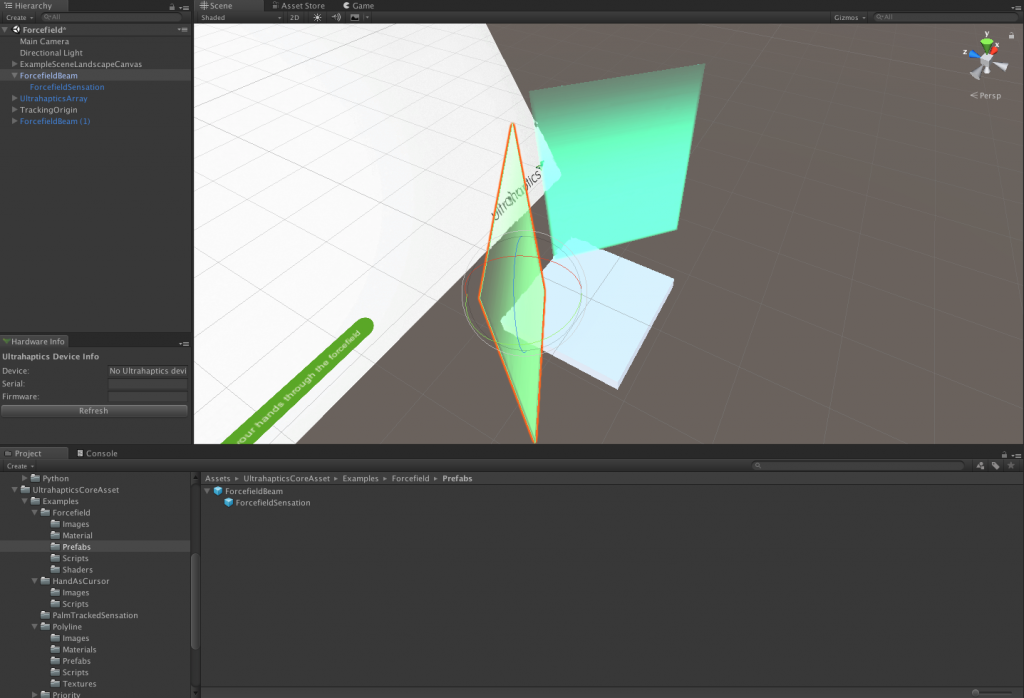Open the Hierarchy Create dropdown
1024x698 pixels.
20,18
